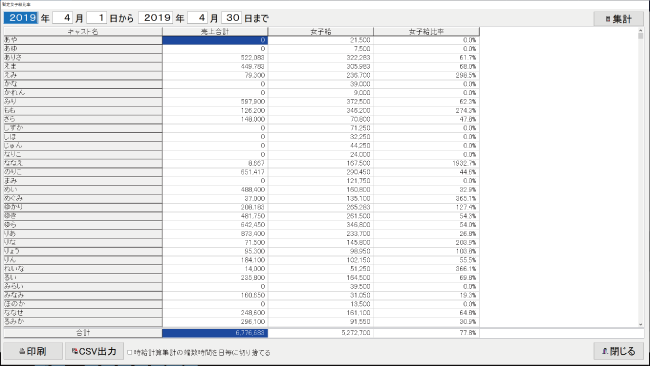Click the 女子給 cell 21,500
This screenshot has width=650, height=366.
pos(321,40)
